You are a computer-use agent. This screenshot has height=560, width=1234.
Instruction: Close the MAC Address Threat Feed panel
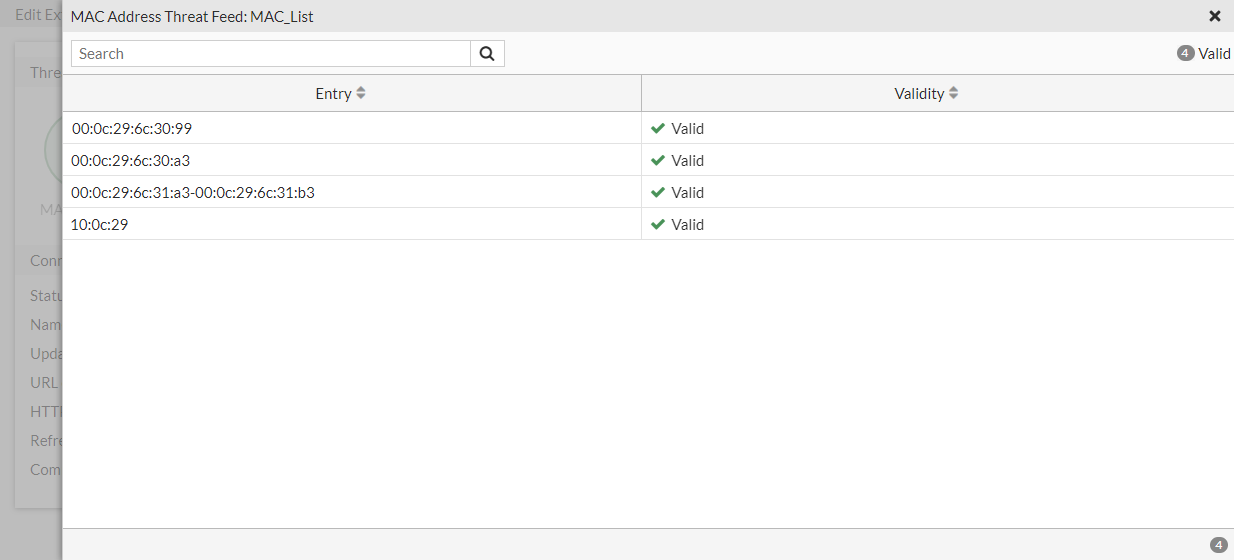[x=1215, y=16]
